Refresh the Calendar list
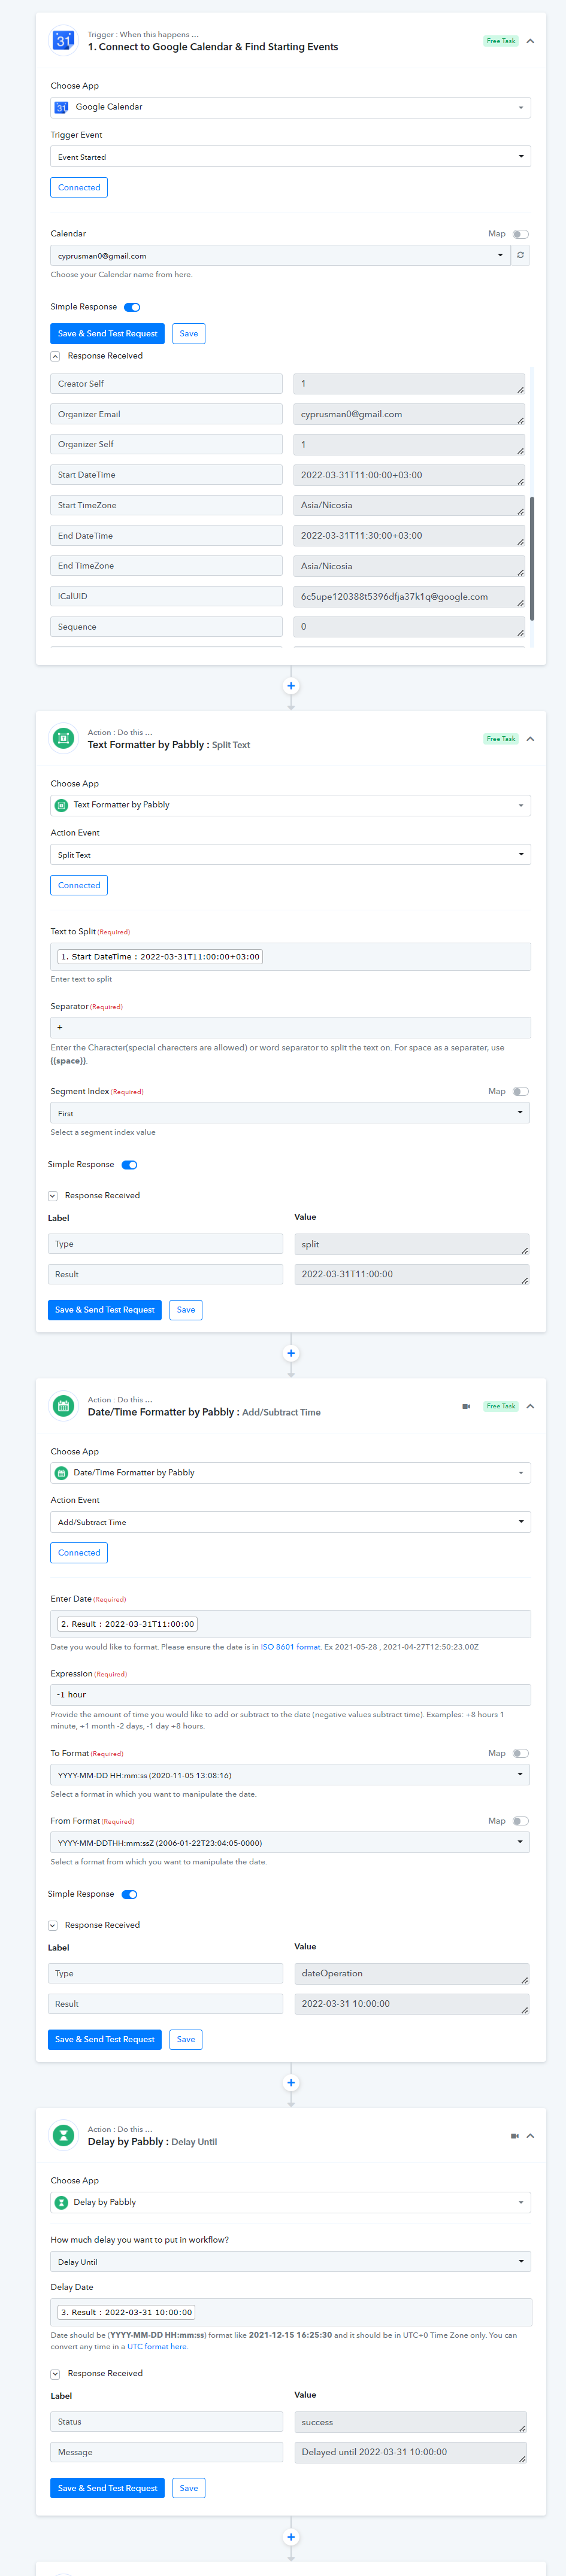Viewport: 566px width, 2576px height. point(520,255)
